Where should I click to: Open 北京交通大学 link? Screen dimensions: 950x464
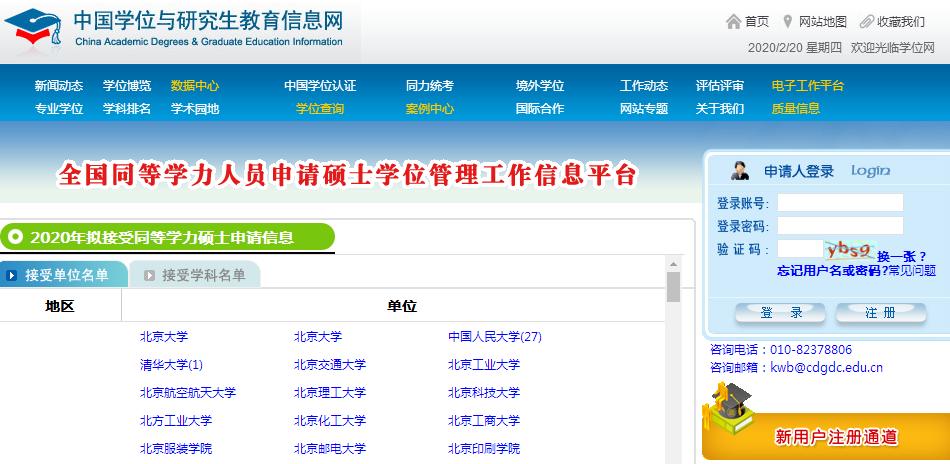[x=330, y=365]
